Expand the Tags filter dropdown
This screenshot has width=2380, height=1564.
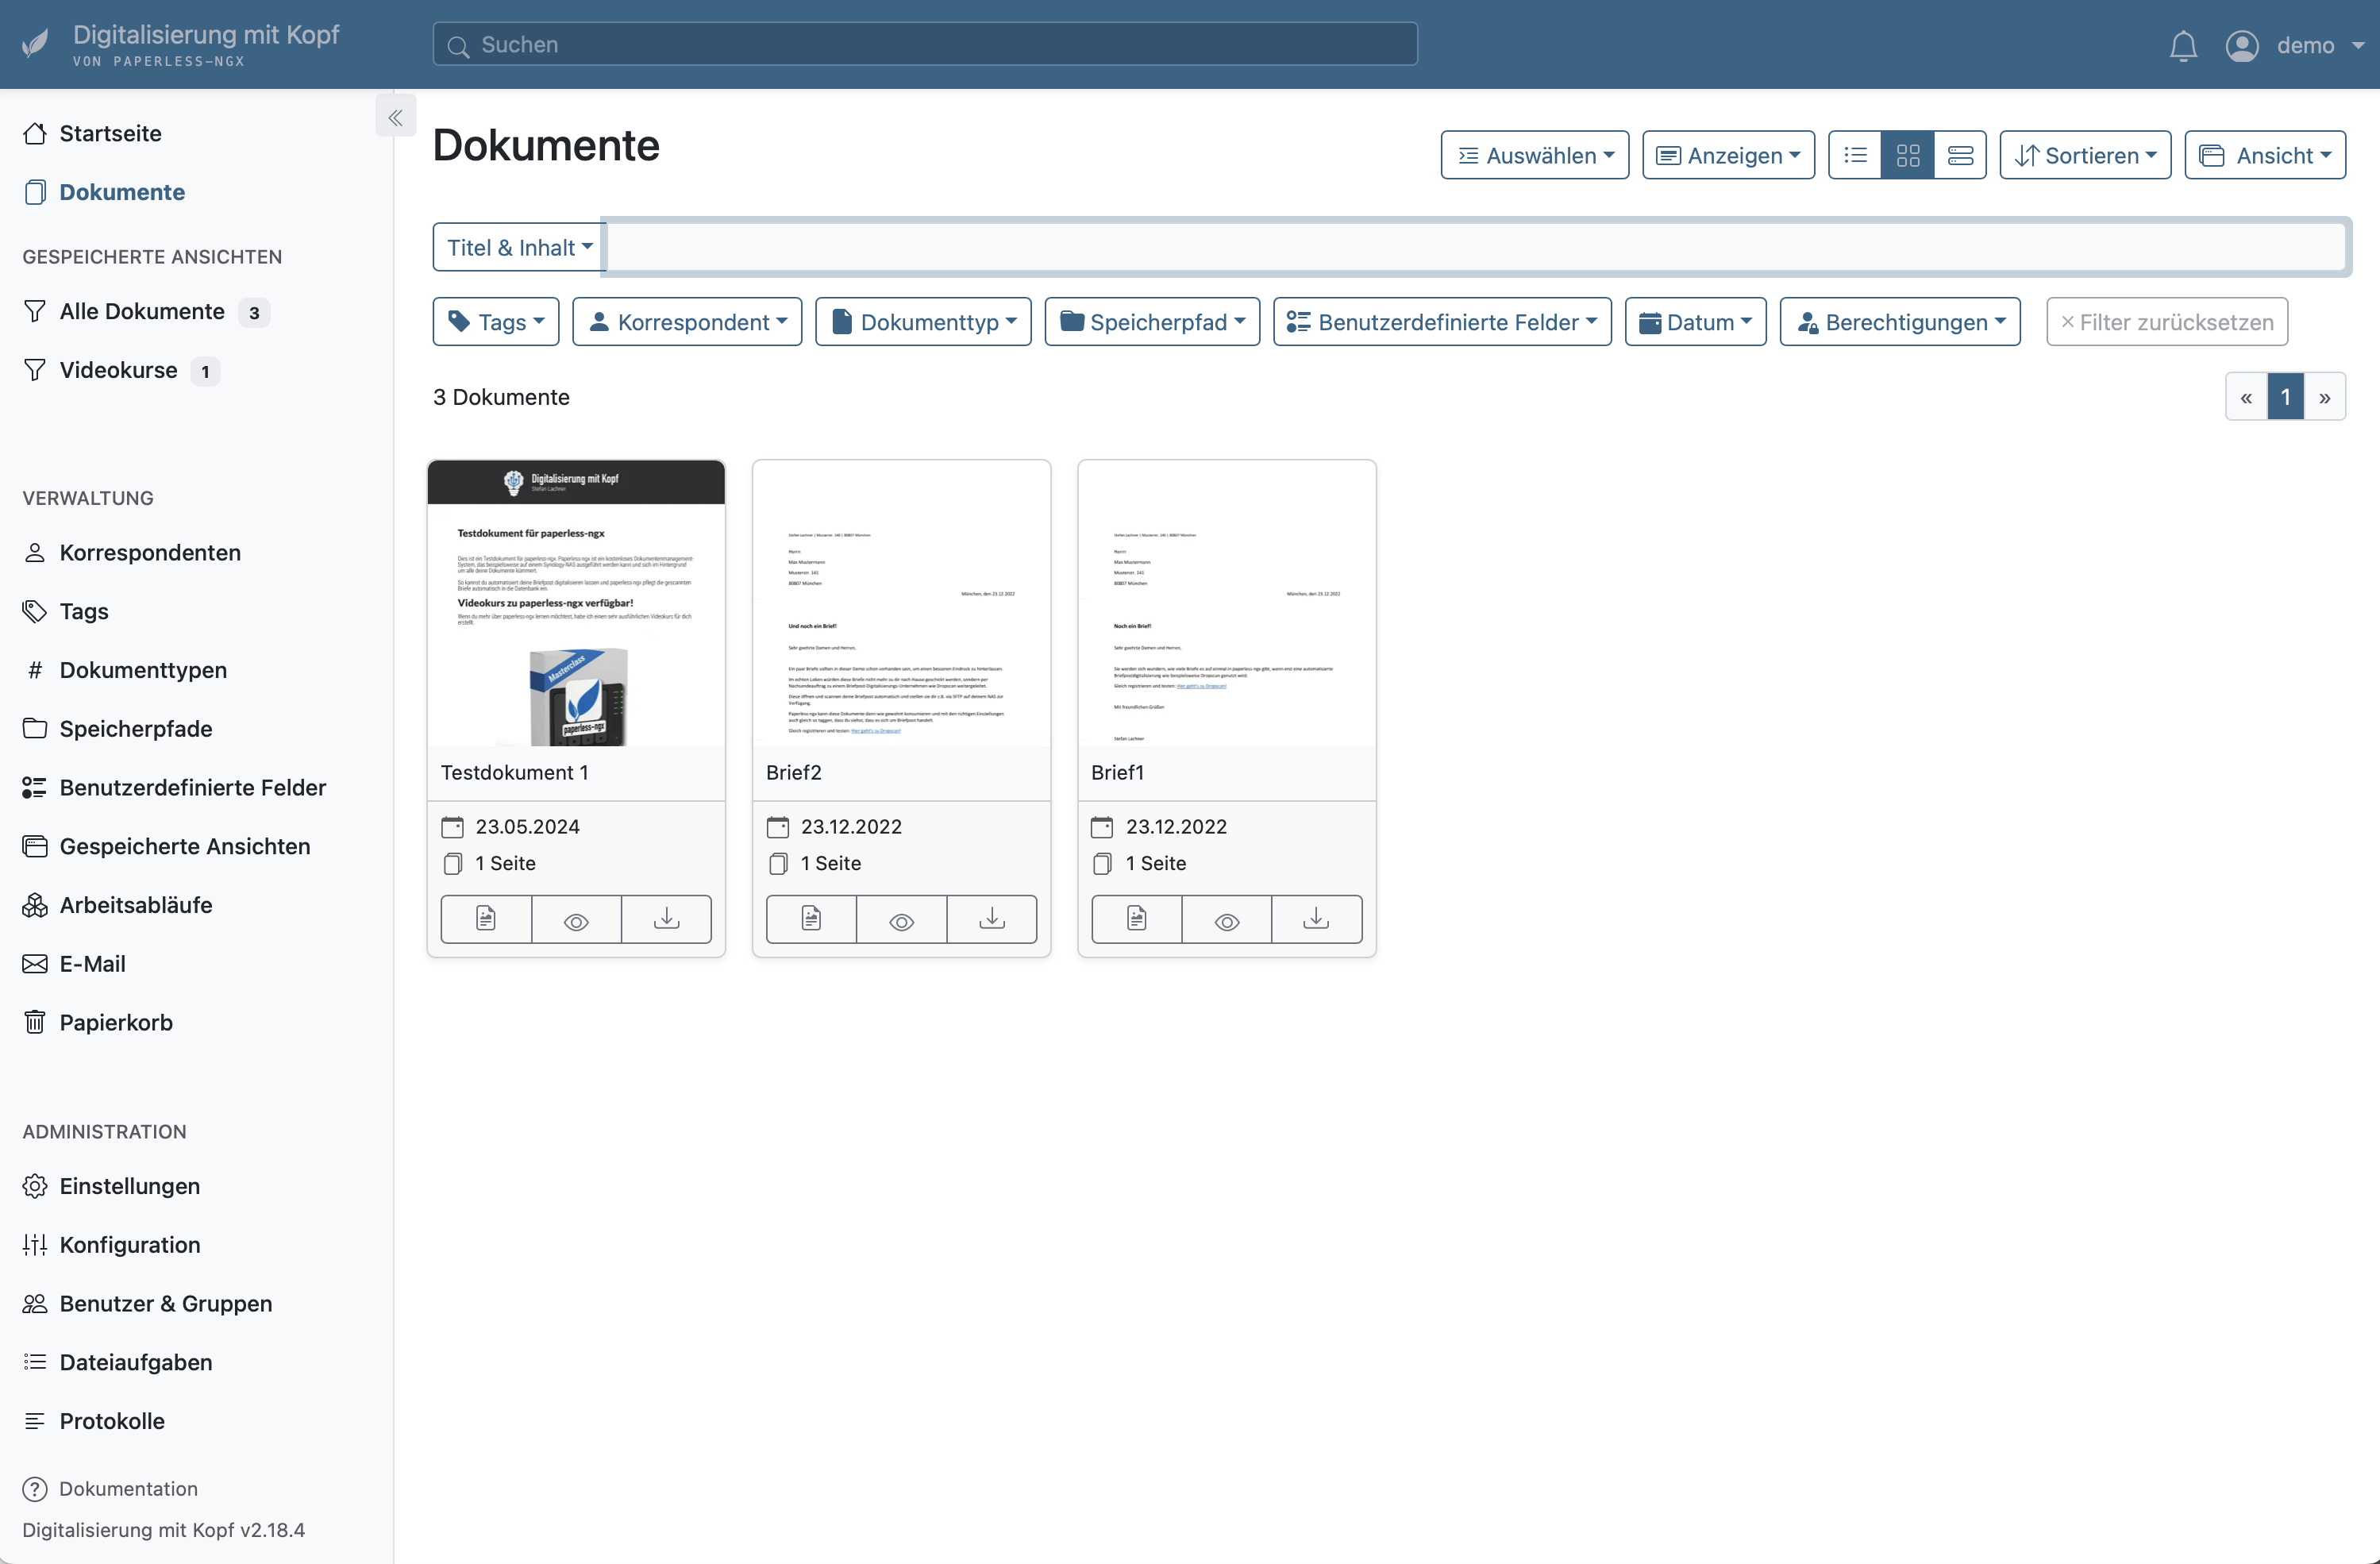coord(496,322)
